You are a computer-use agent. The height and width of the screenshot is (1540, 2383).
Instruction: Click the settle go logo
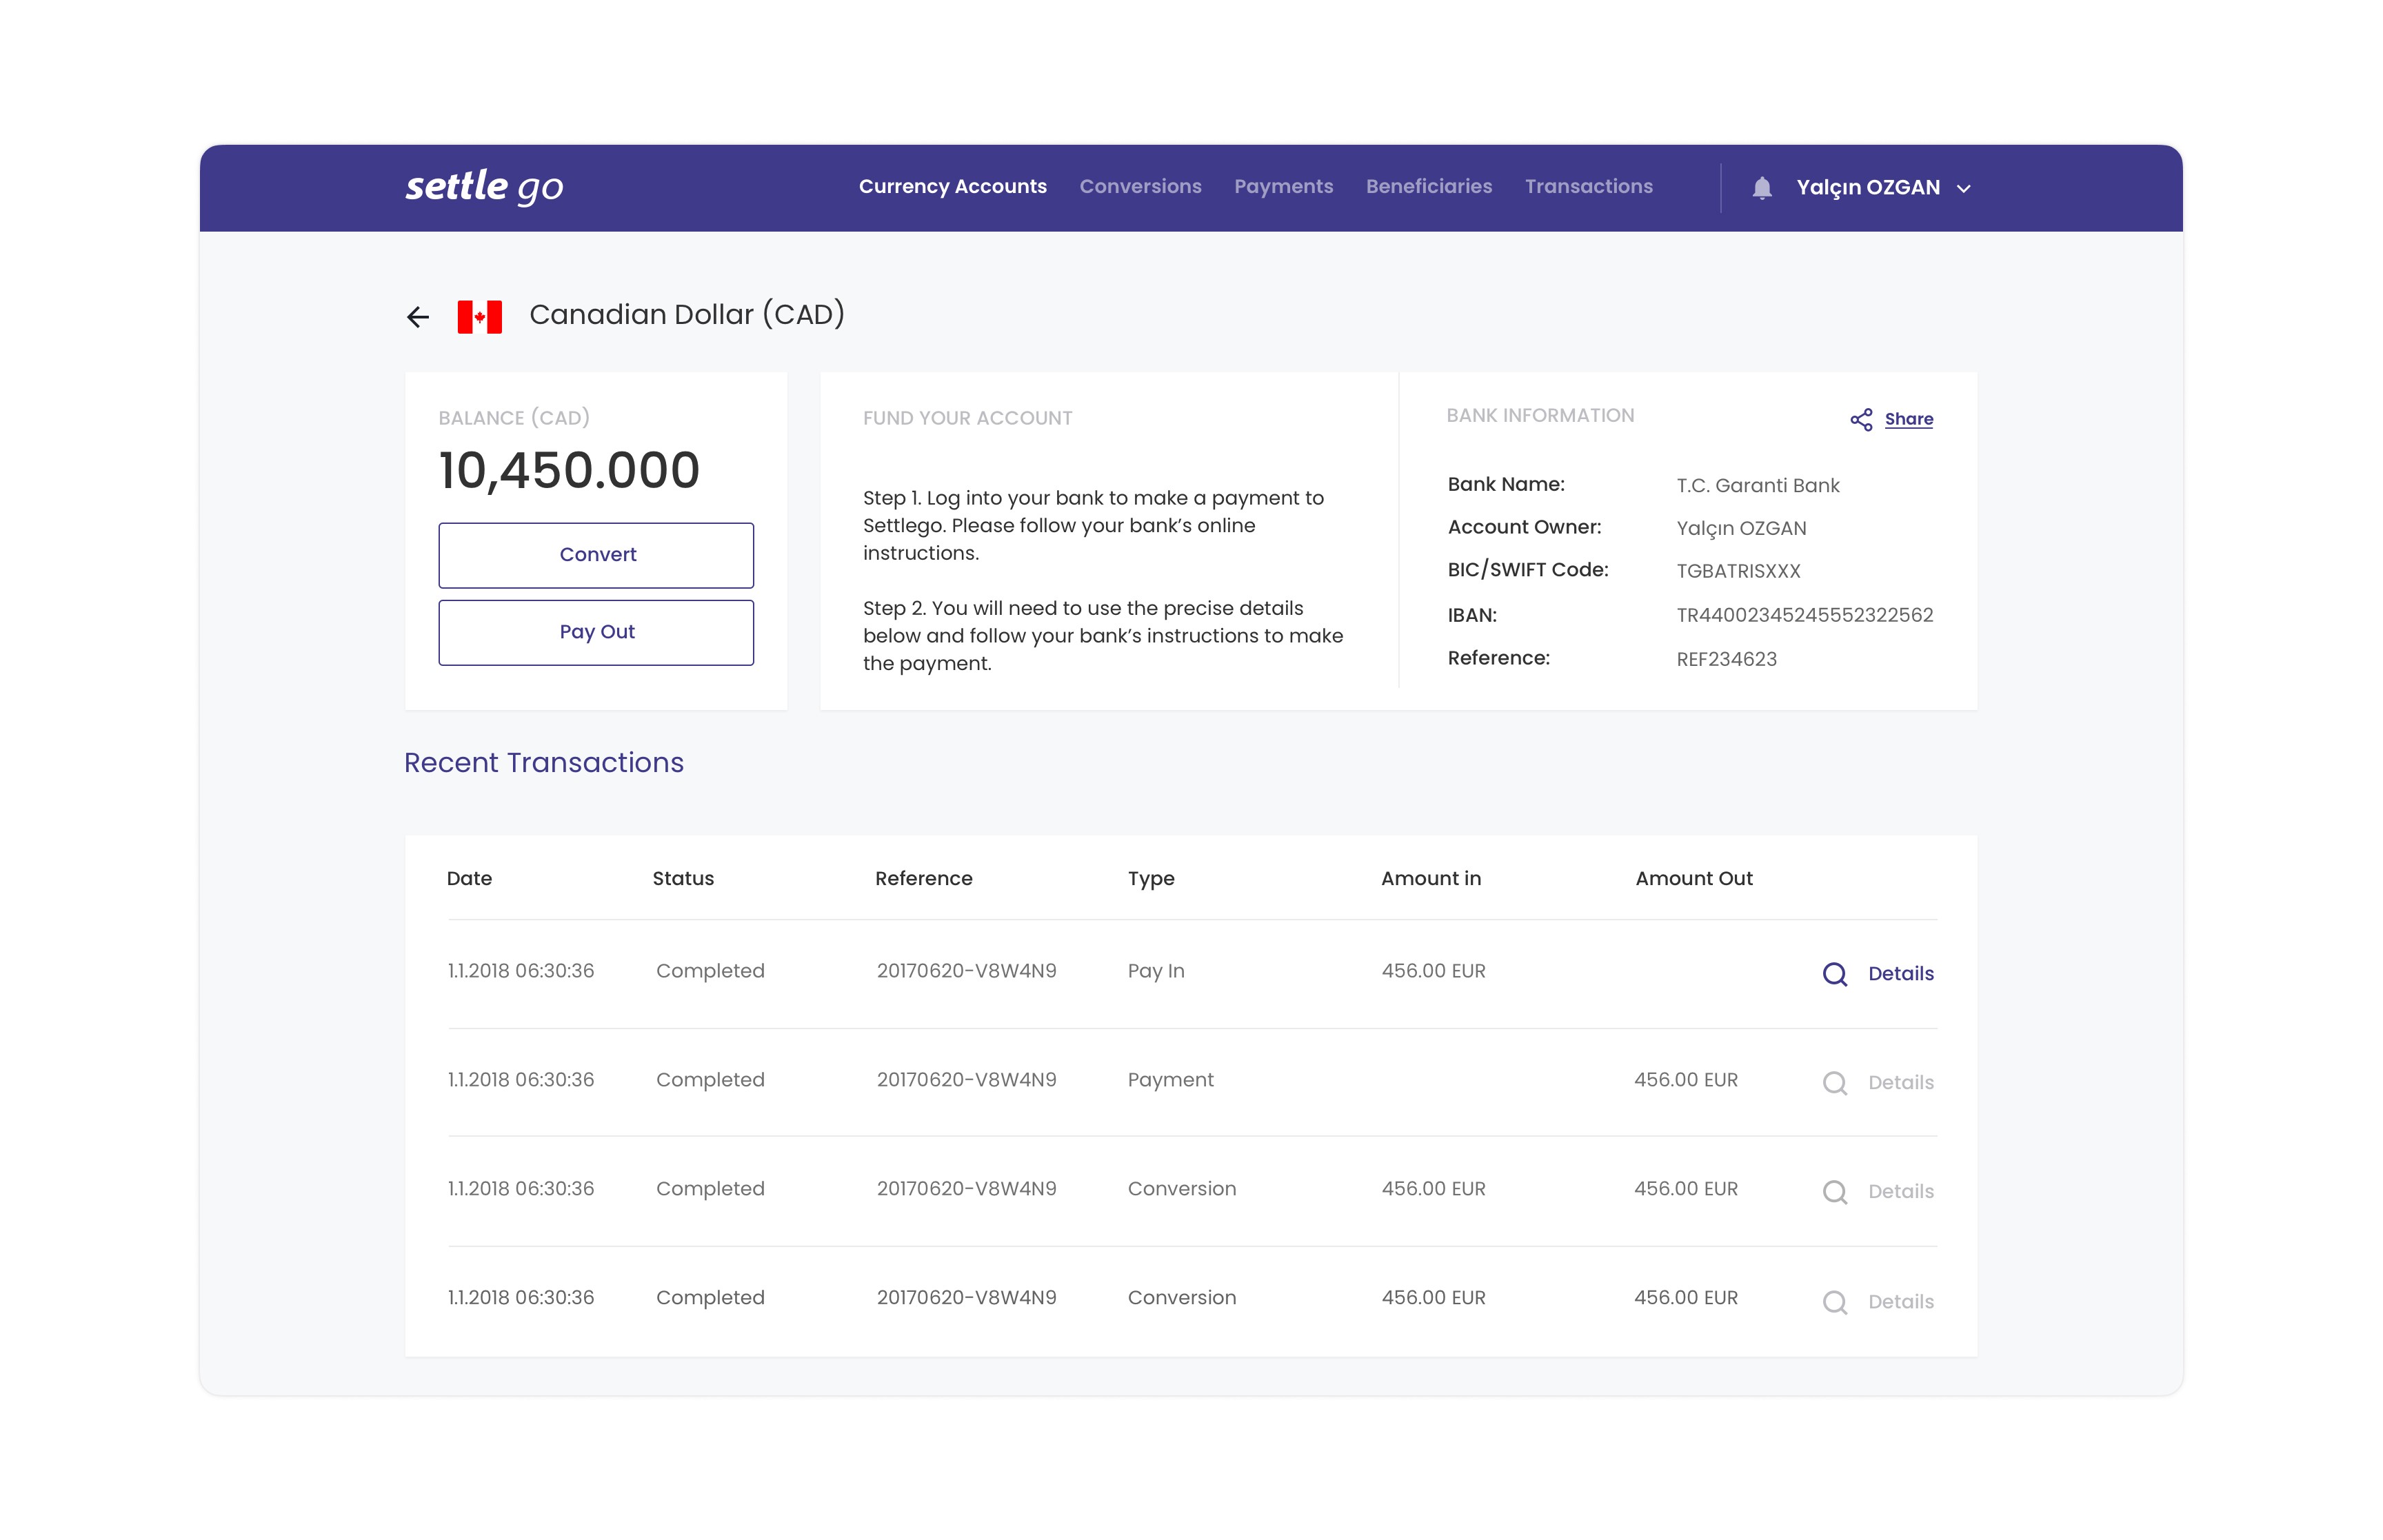[x=484, y=187]
